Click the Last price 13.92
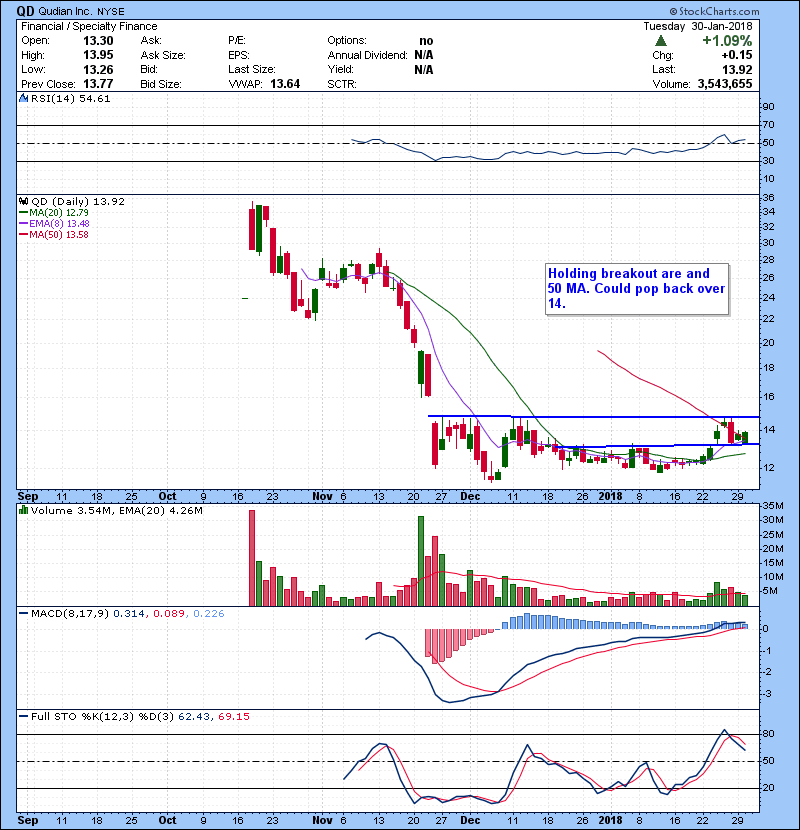The height and width of the screenshot is (830, 800). click(x=737, y=69)
